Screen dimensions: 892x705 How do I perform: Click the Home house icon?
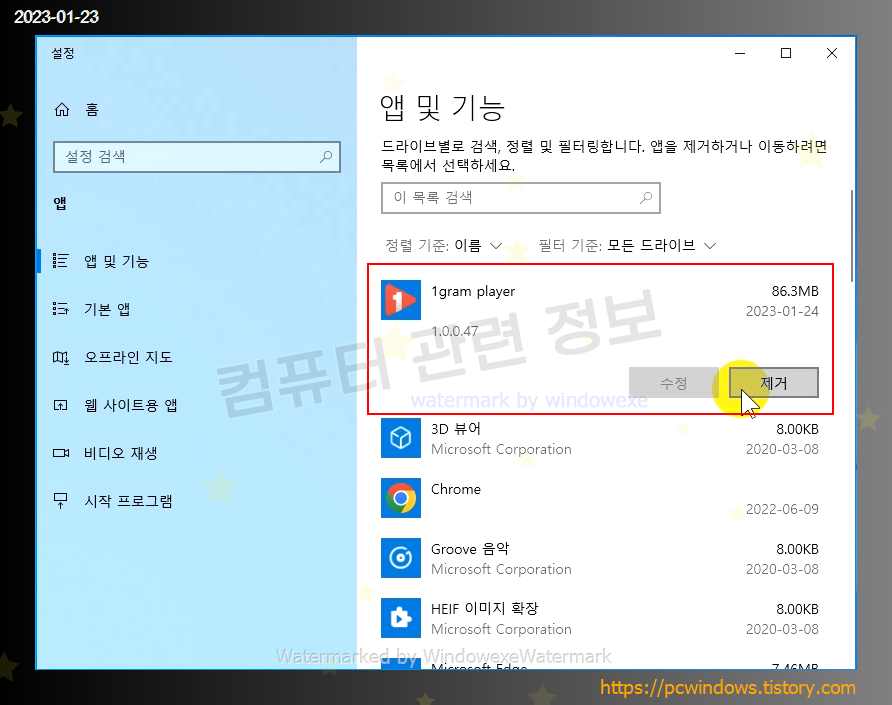point(61,109)
